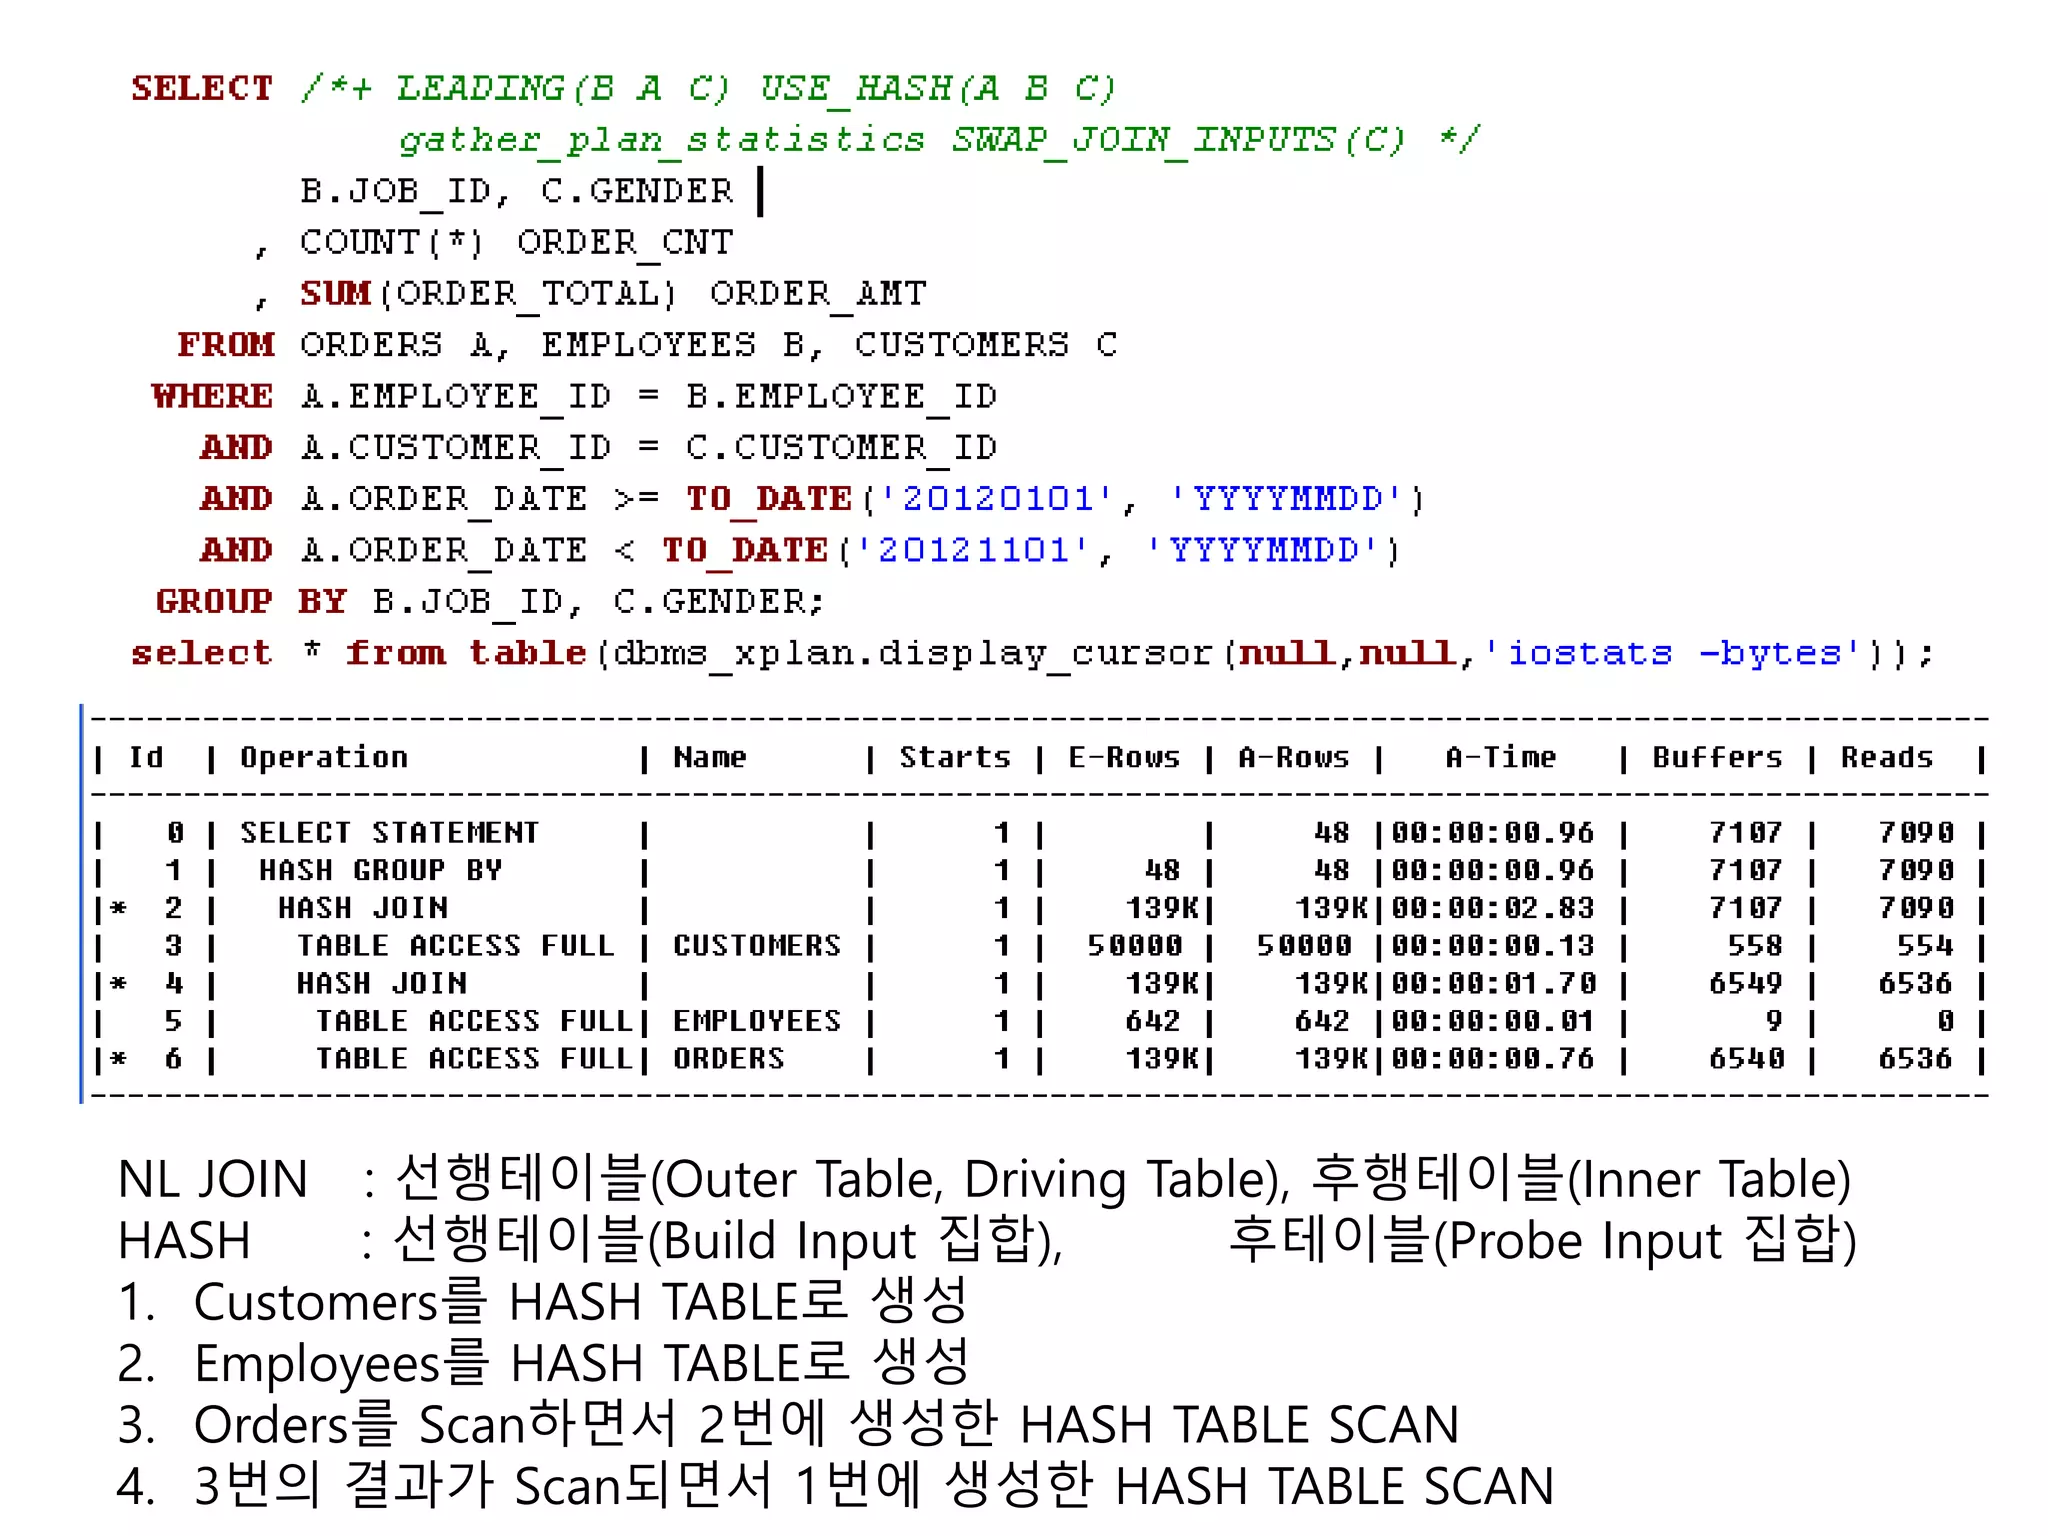Click the GROUP BY keywords
Image resolution: width=2048 pixels, height=1536 pixels.
tap(250, 601)
